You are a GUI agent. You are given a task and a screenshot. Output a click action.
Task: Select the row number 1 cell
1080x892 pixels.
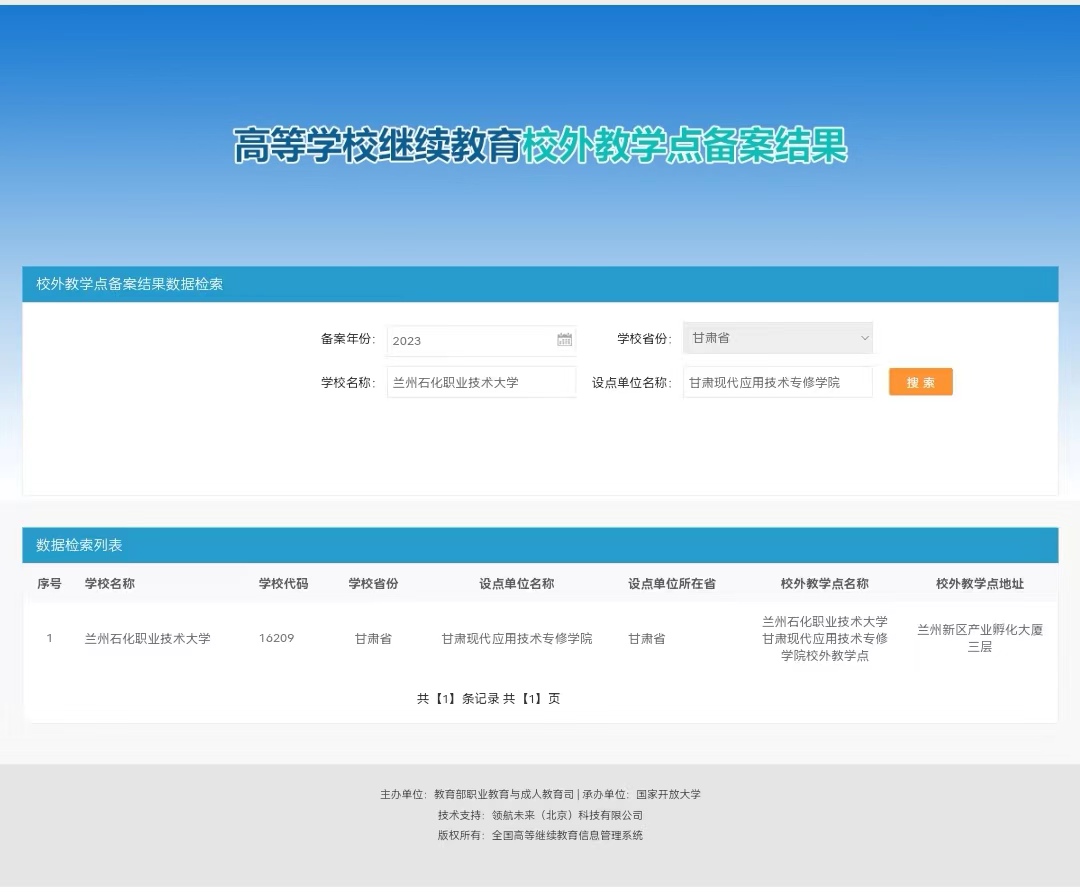pos(49,639)
